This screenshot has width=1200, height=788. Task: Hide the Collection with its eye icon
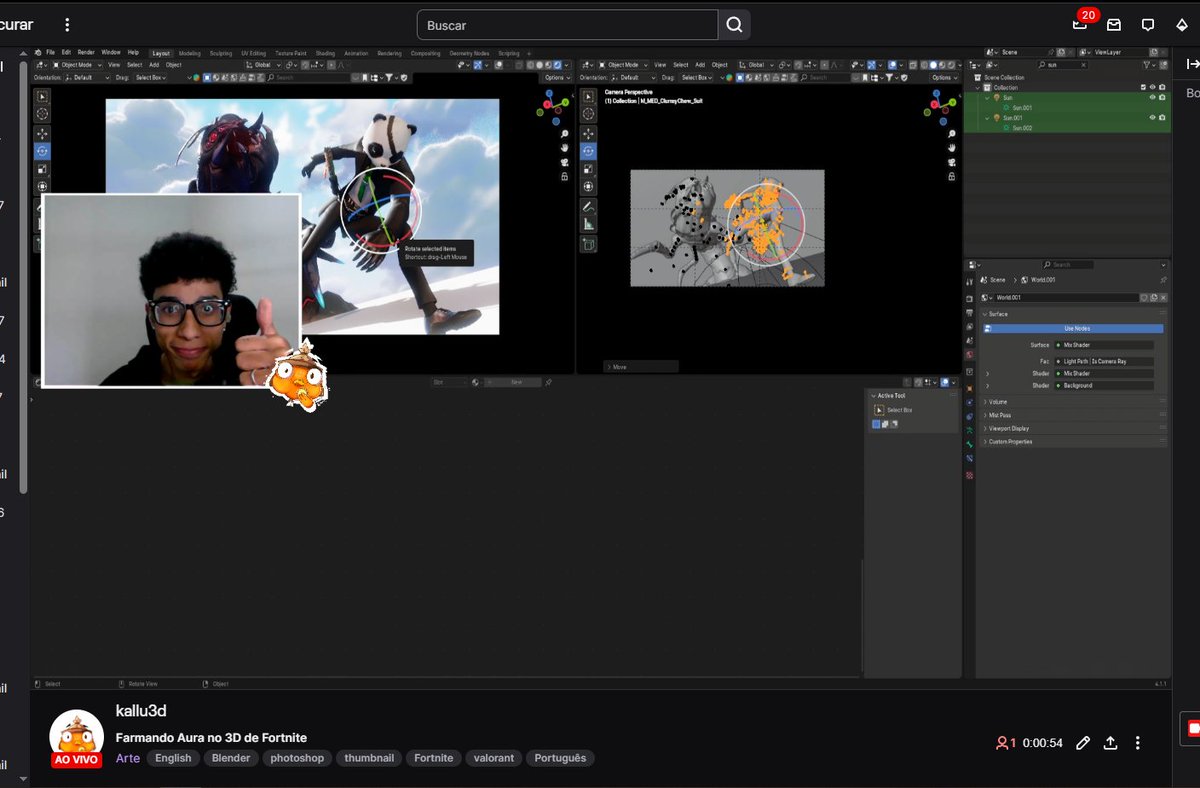coord(1153,87)
